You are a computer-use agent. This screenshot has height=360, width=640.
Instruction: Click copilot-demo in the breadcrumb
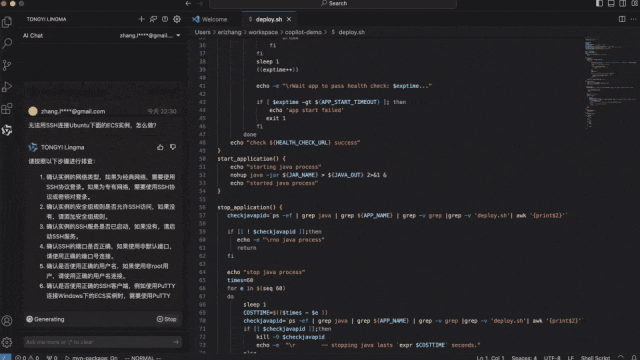[x=303, y=32]
